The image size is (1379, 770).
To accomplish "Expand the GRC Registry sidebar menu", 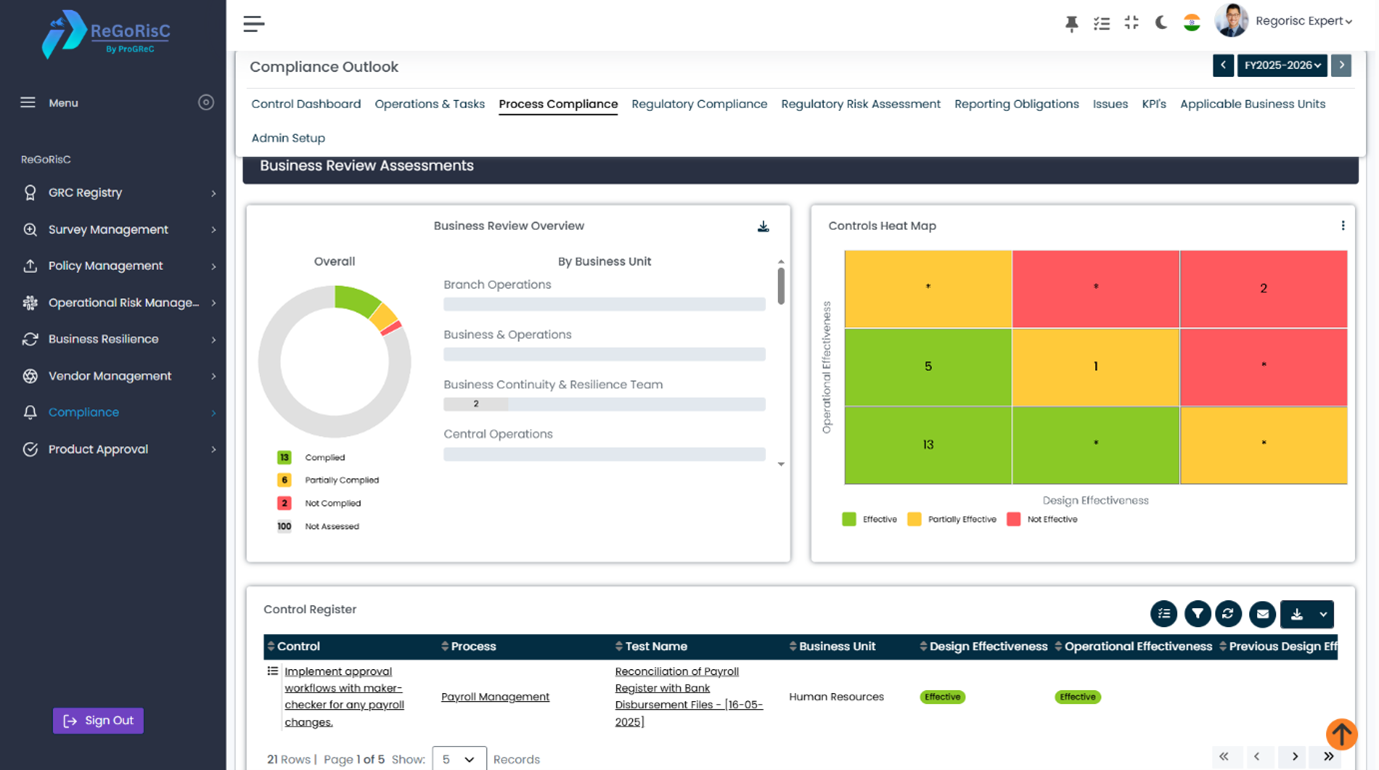I will pyautogui.click(x=118, y=193).
